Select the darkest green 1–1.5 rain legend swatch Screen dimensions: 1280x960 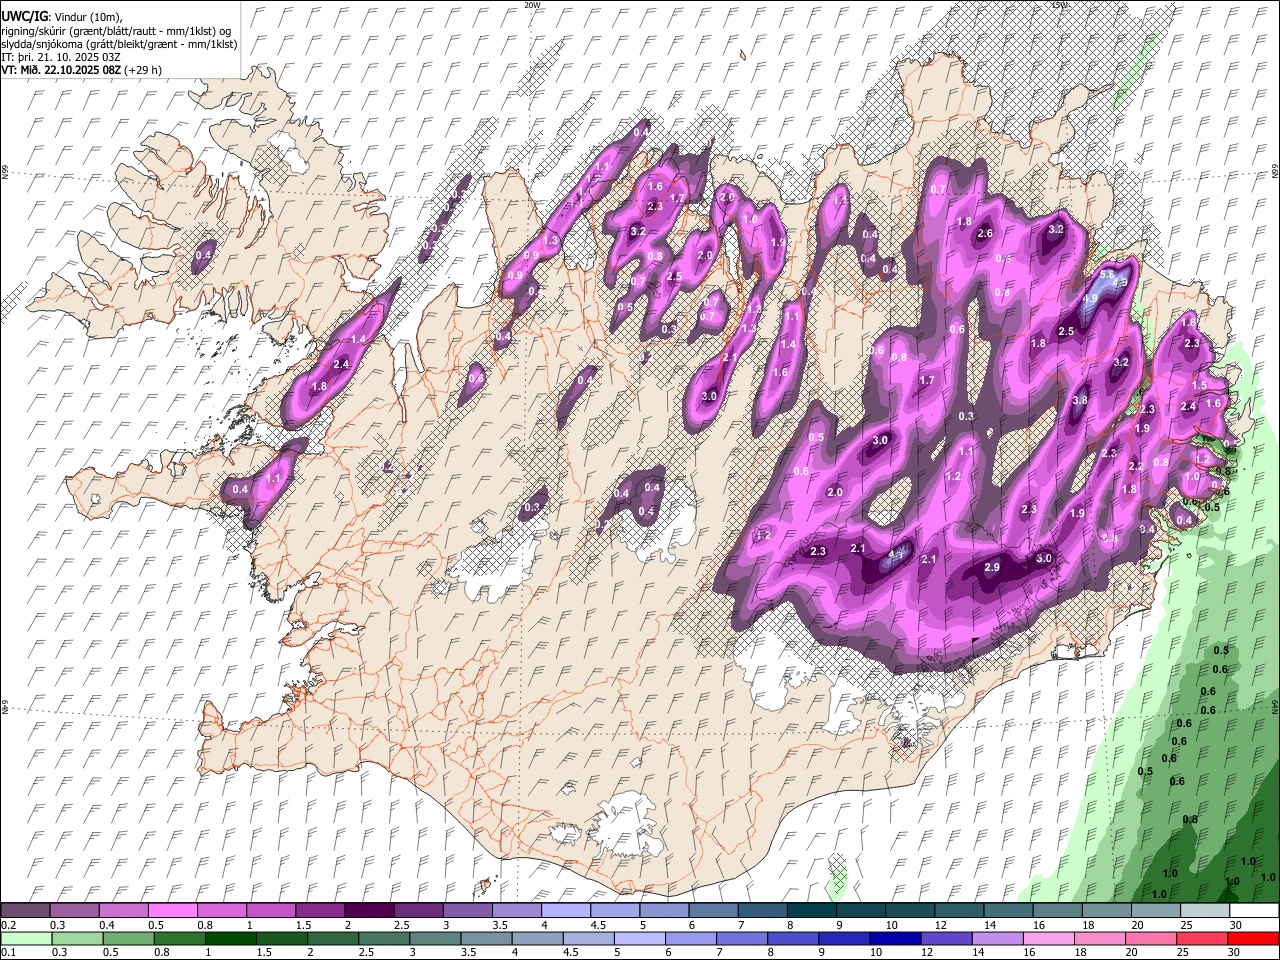pos(231,938)
